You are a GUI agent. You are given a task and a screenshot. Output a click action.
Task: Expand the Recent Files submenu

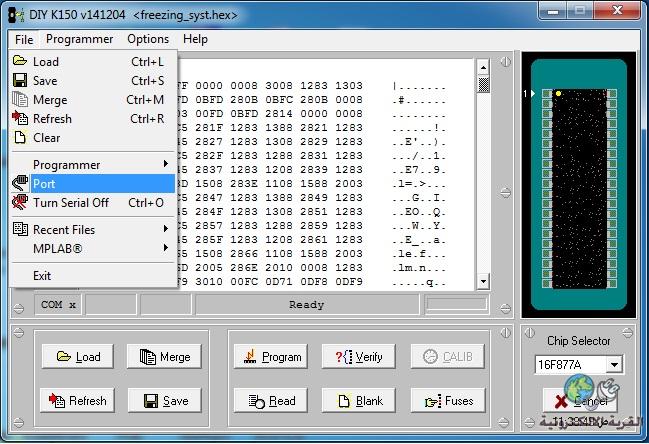point(94,230)
